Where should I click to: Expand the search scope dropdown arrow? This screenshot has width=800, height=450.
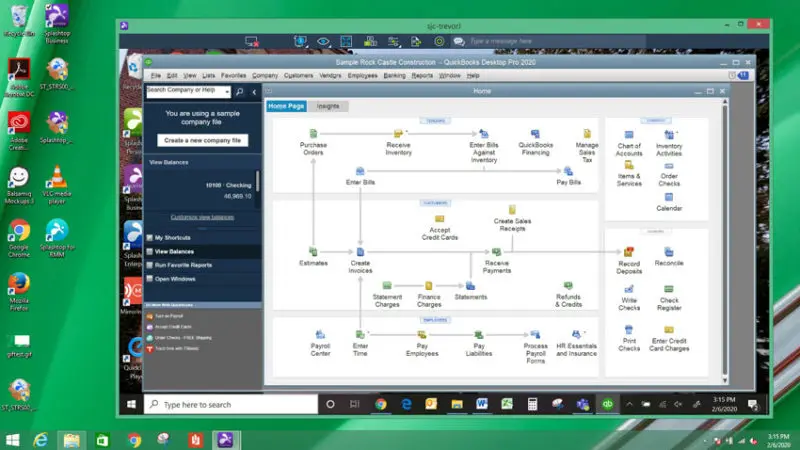click(x=227, y=92)
